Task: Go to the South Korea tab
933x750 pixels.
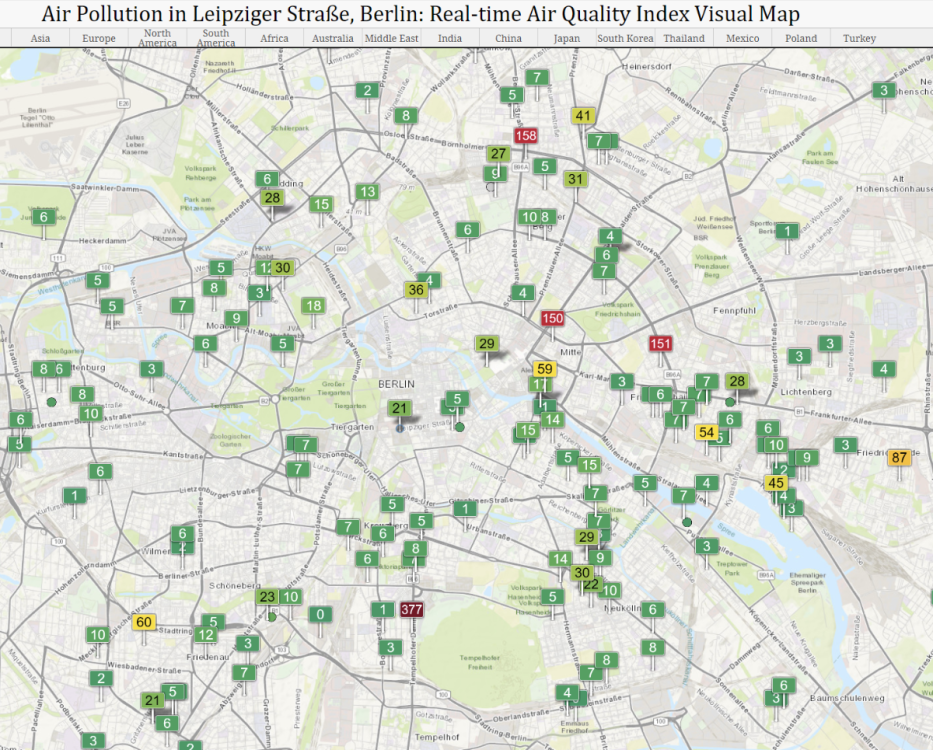Action: pyautogui.click(x=625, y=38)
